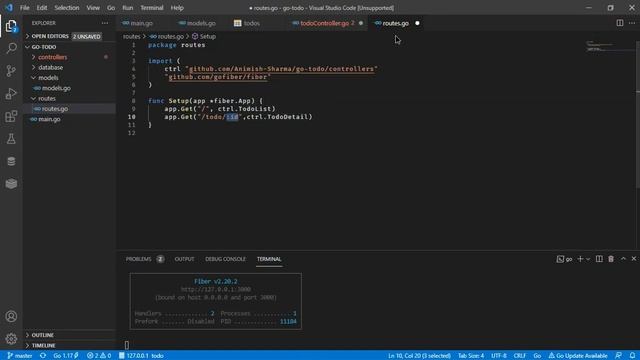Open the Run and Debug view icon

(11, 93)
